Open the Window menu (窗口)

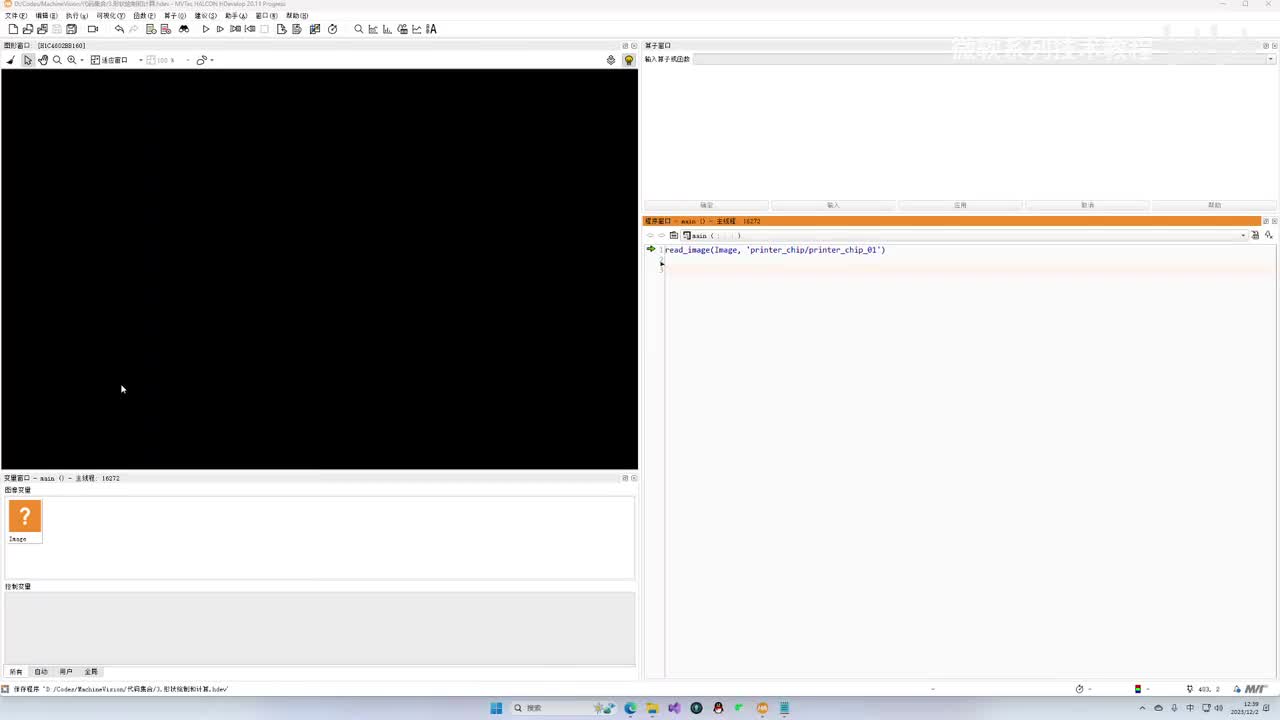(x=267, y=16)
